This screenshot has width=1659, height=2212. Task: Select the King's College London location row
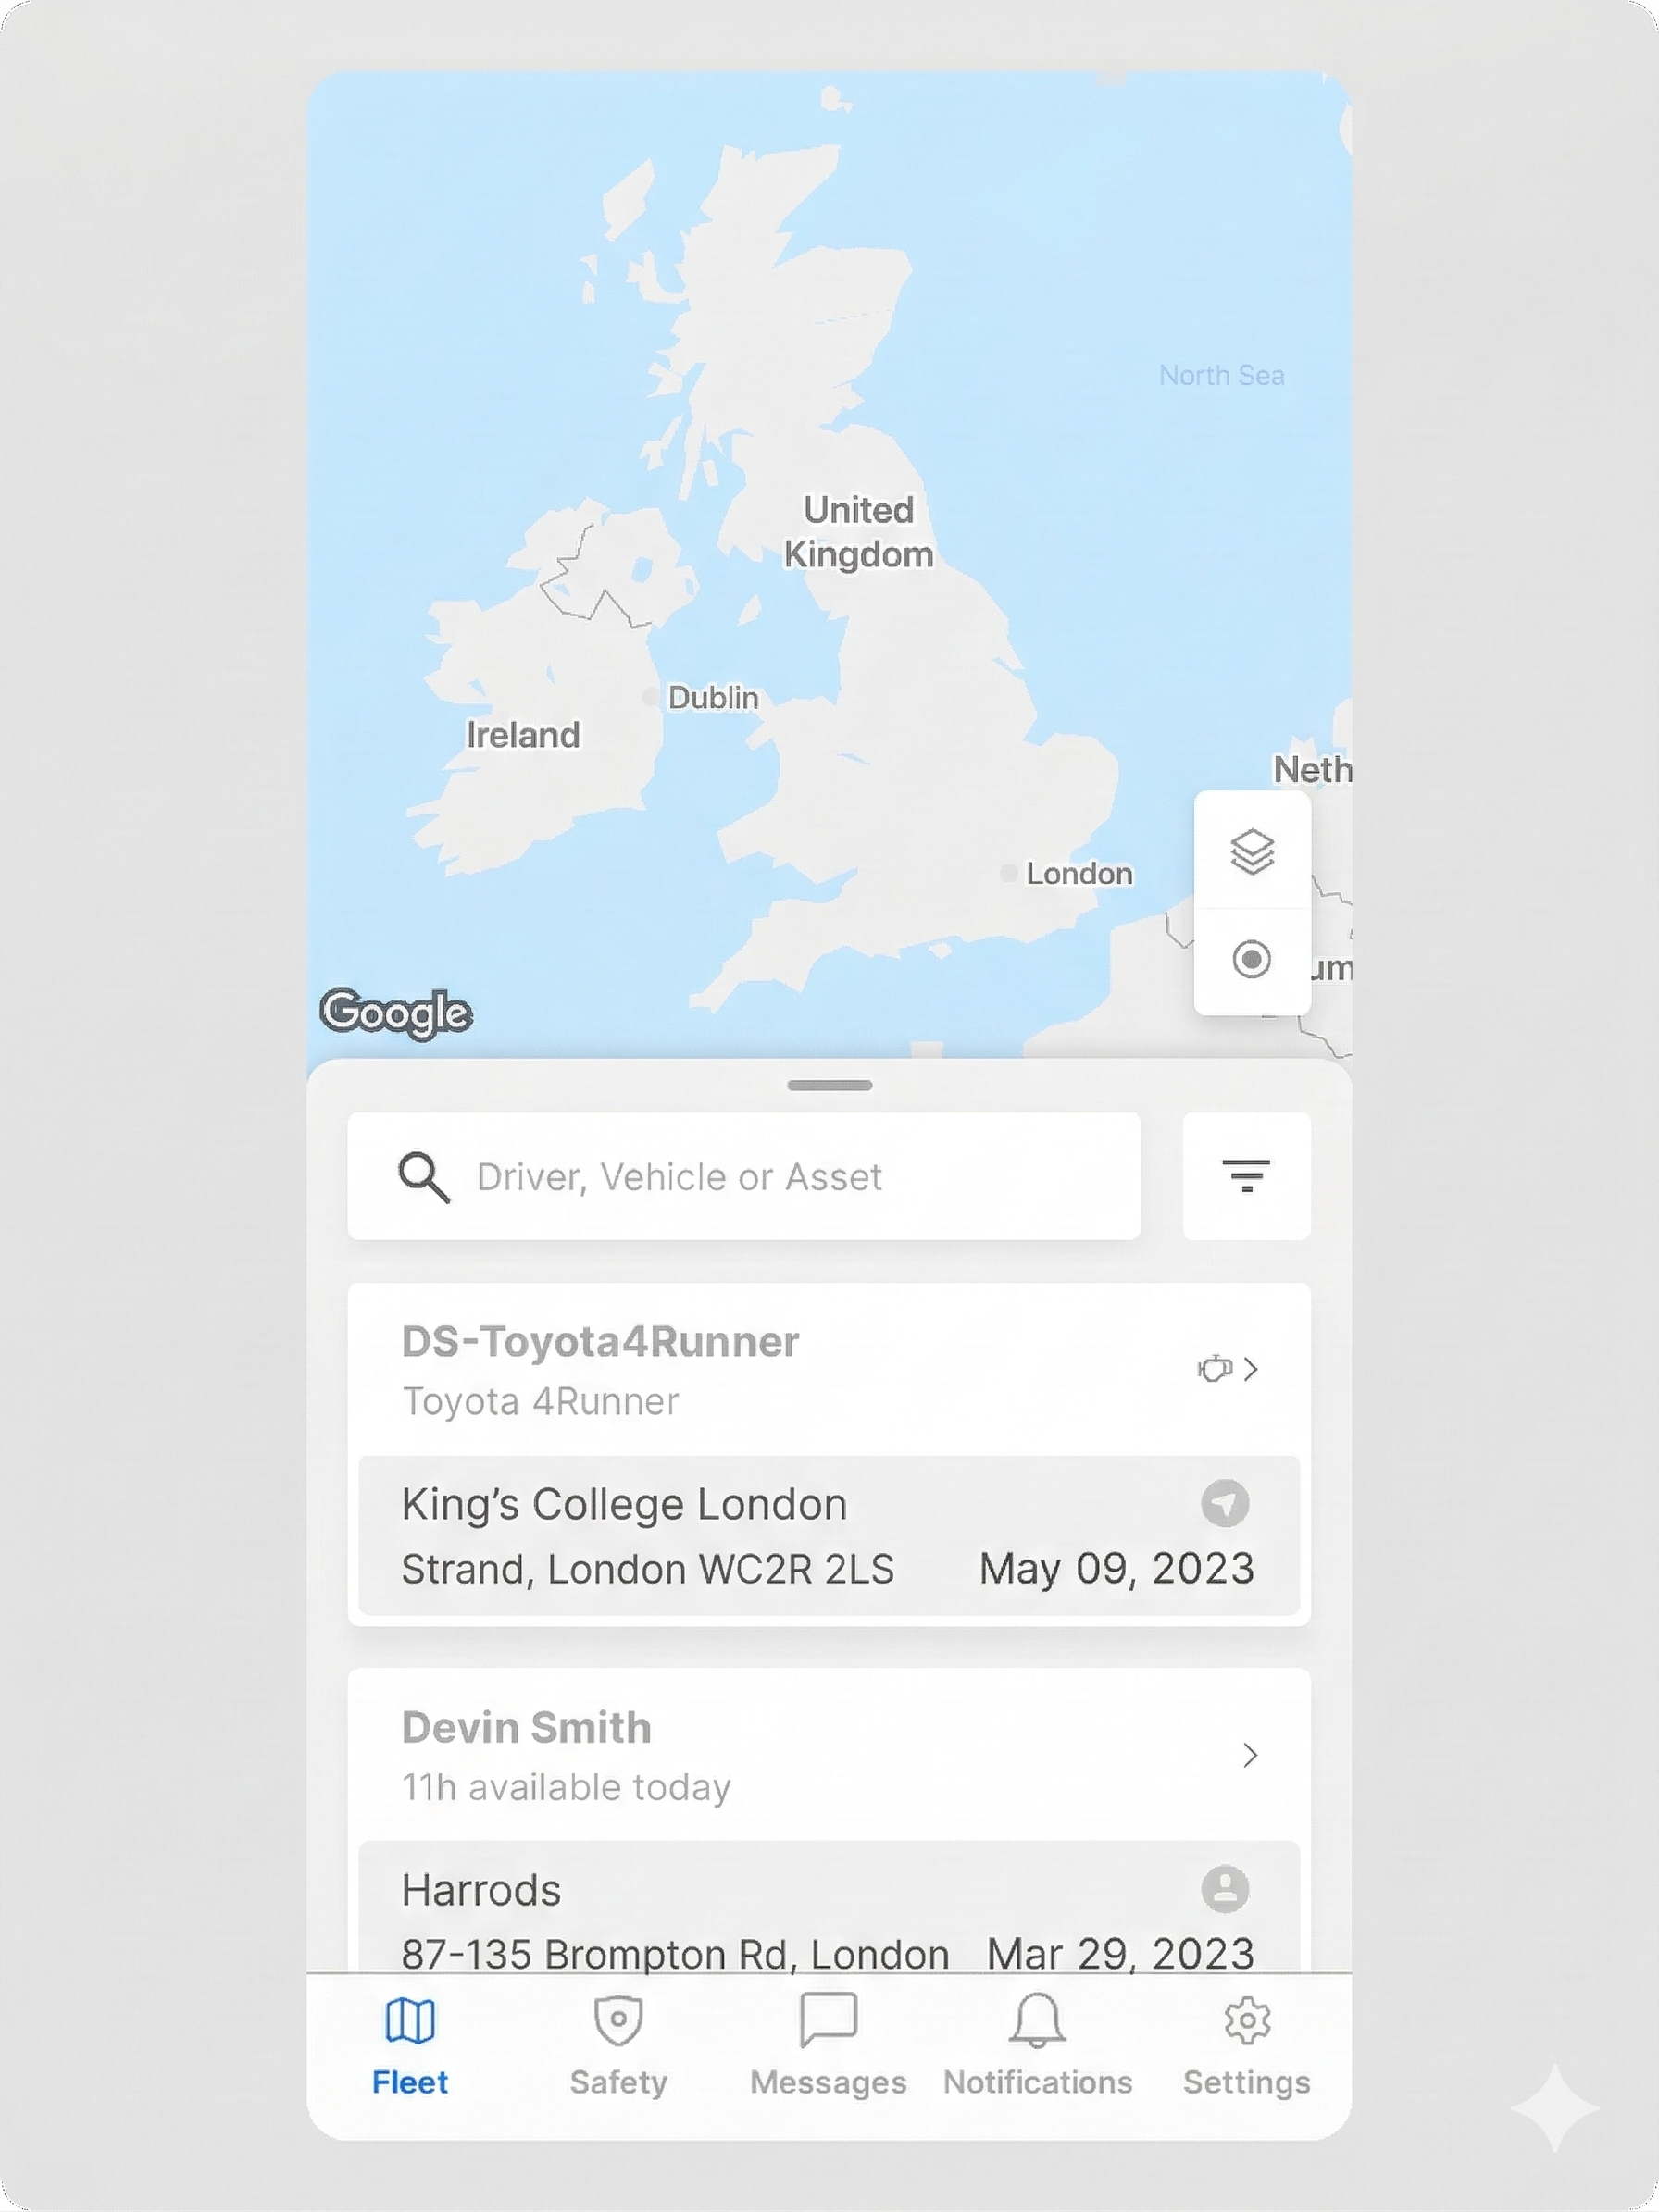point(700,1536)
